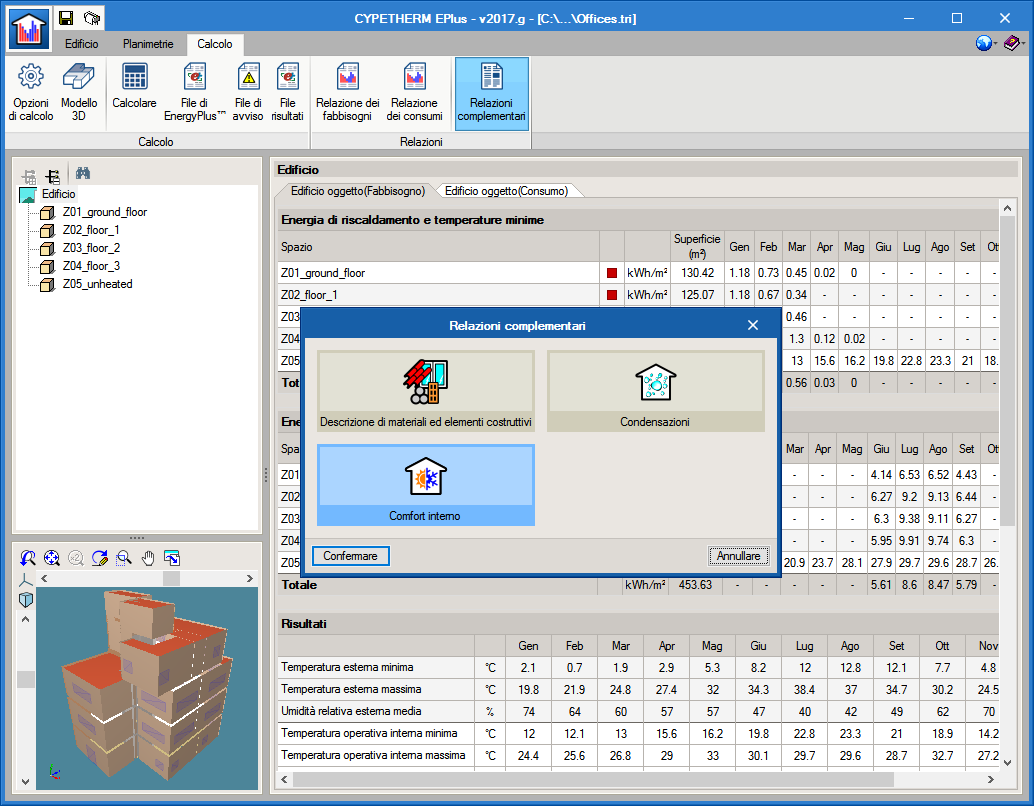Click the binoculars search icon

[83, 174]
